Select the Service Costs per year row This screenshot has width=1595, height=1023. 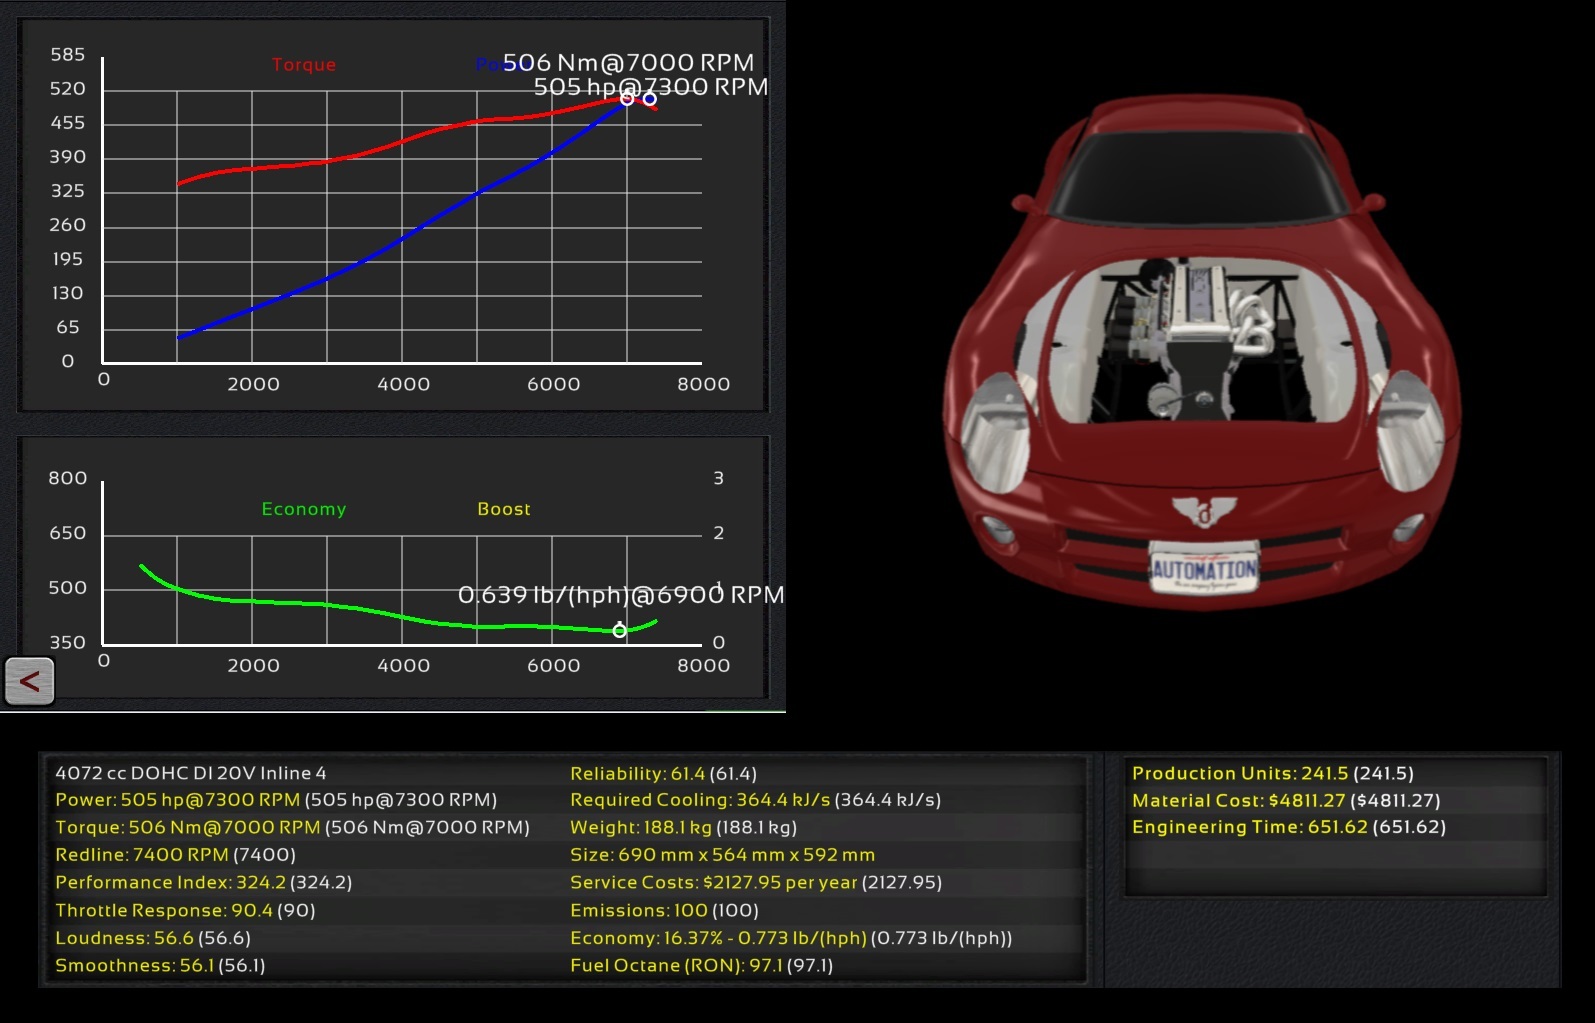click(x=755, y=883)
